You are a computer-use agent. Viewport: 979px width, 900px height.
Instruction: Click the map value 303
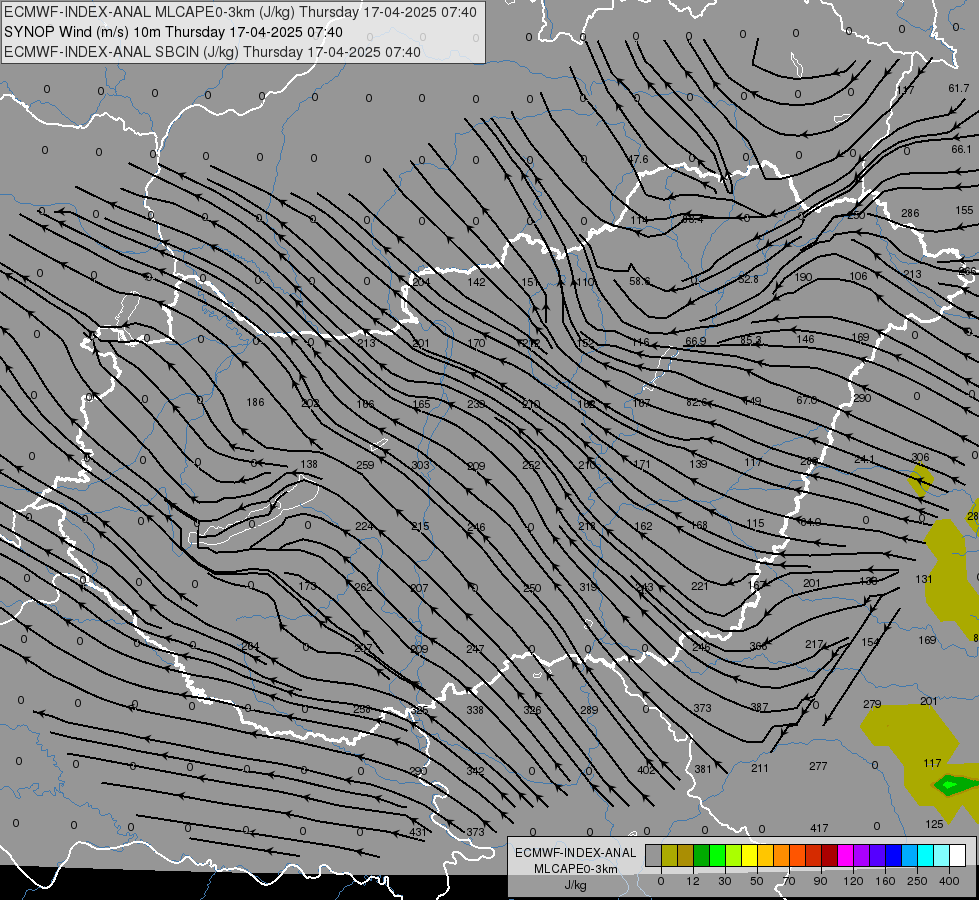[x=420, y=465]
